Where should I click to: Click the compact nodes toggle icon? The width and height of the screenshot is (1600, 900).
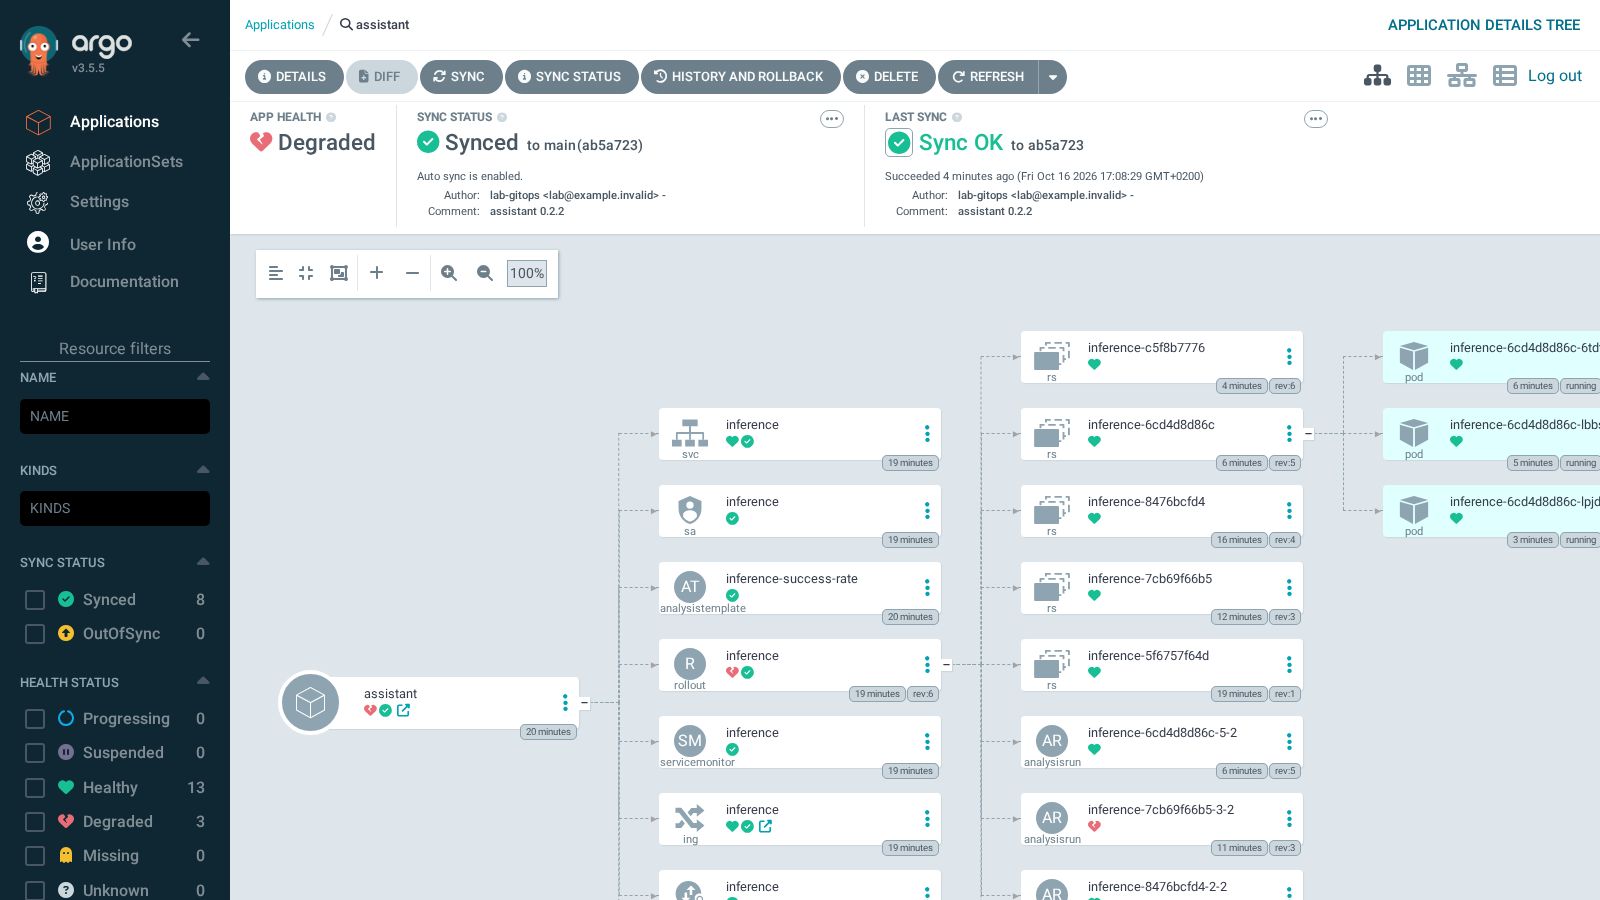[x=306, y=273]
